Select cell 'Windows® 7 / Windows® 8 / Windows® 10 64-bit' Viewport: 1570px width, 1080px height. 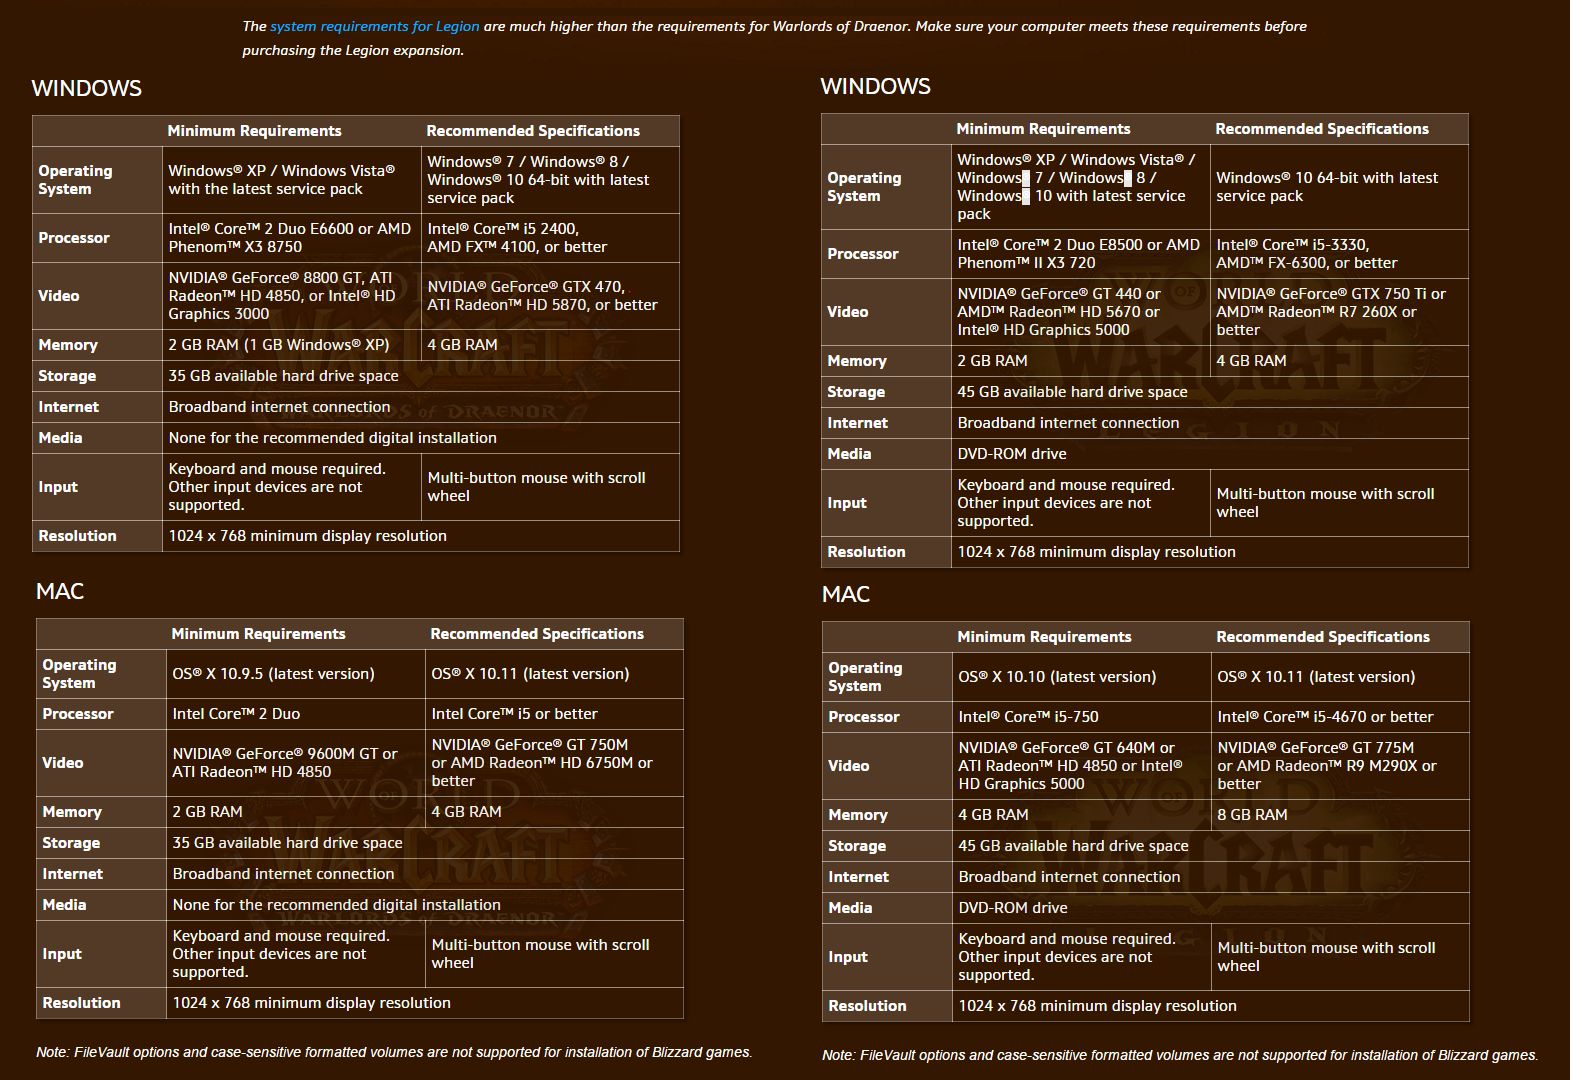pyautogui.click(x=550, y=180)
